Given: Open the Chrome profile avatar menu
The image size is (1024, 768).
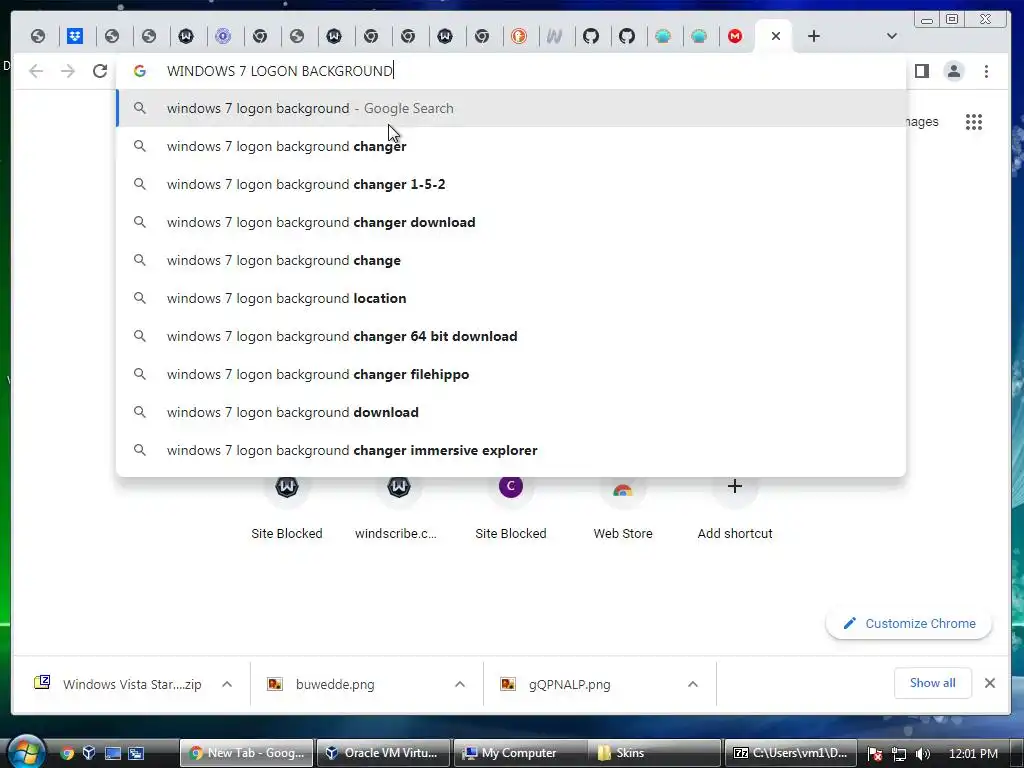Looking at the screenshot, I should pyautogui.click(x=953, y=71).
